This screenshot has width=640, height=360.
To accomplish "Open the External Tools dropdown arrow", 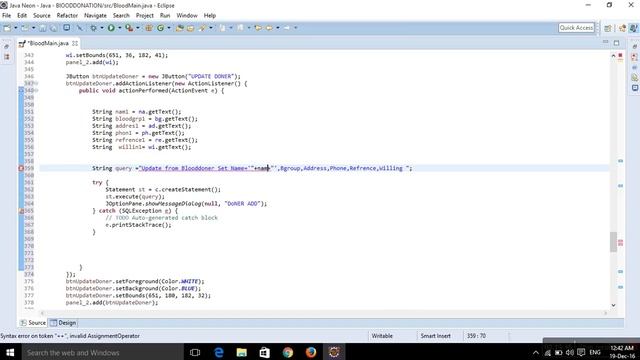I will (x=138, y=28).
